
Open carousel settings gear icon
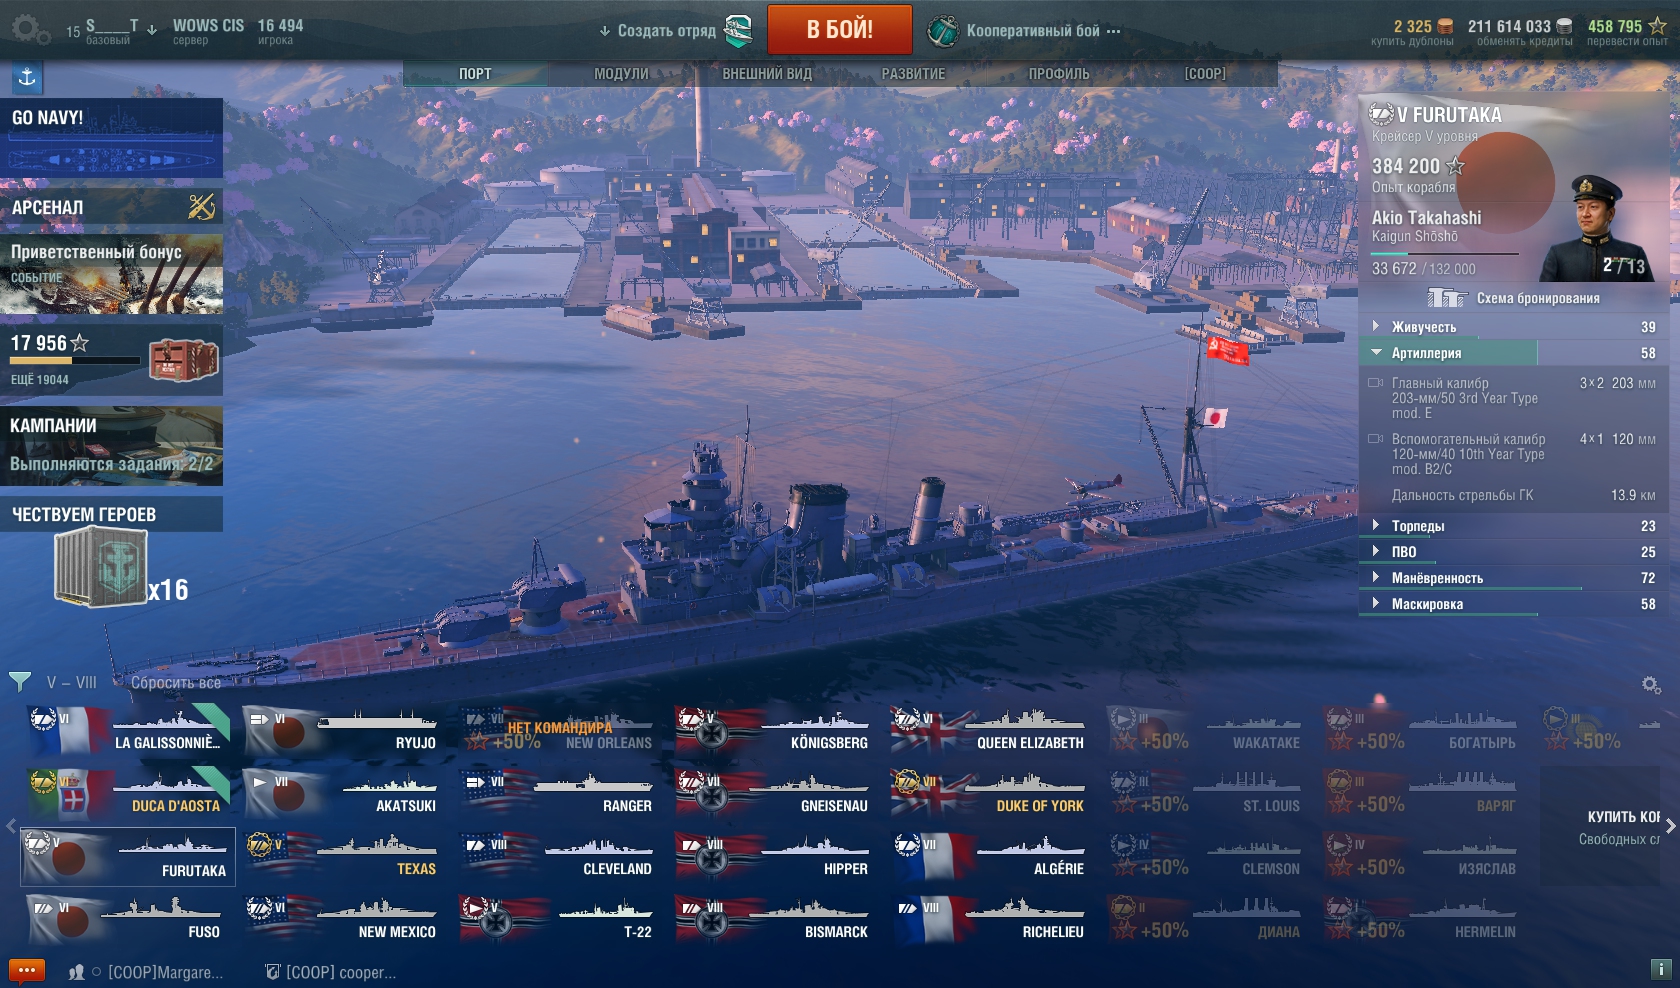(1651, 685)
